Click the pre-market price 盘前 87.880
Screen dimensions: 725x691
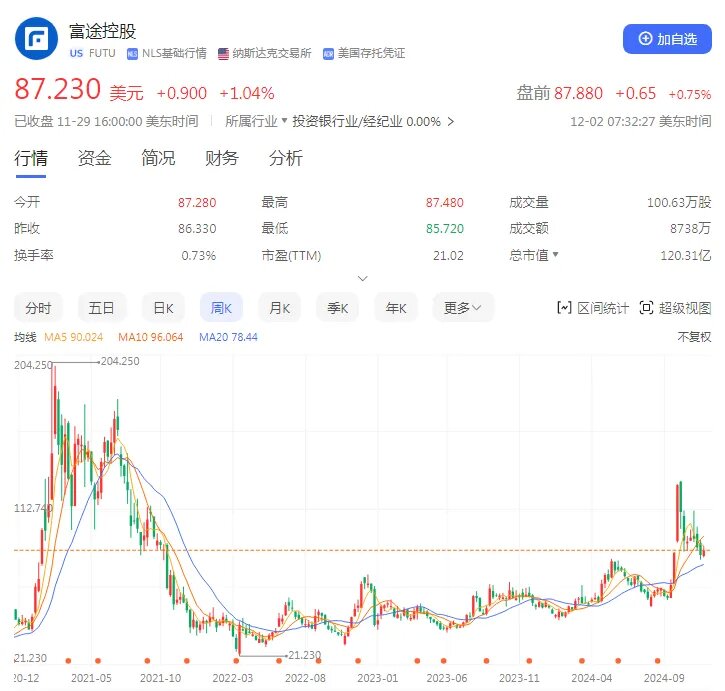pyautogui.click(x=559, y=93)
